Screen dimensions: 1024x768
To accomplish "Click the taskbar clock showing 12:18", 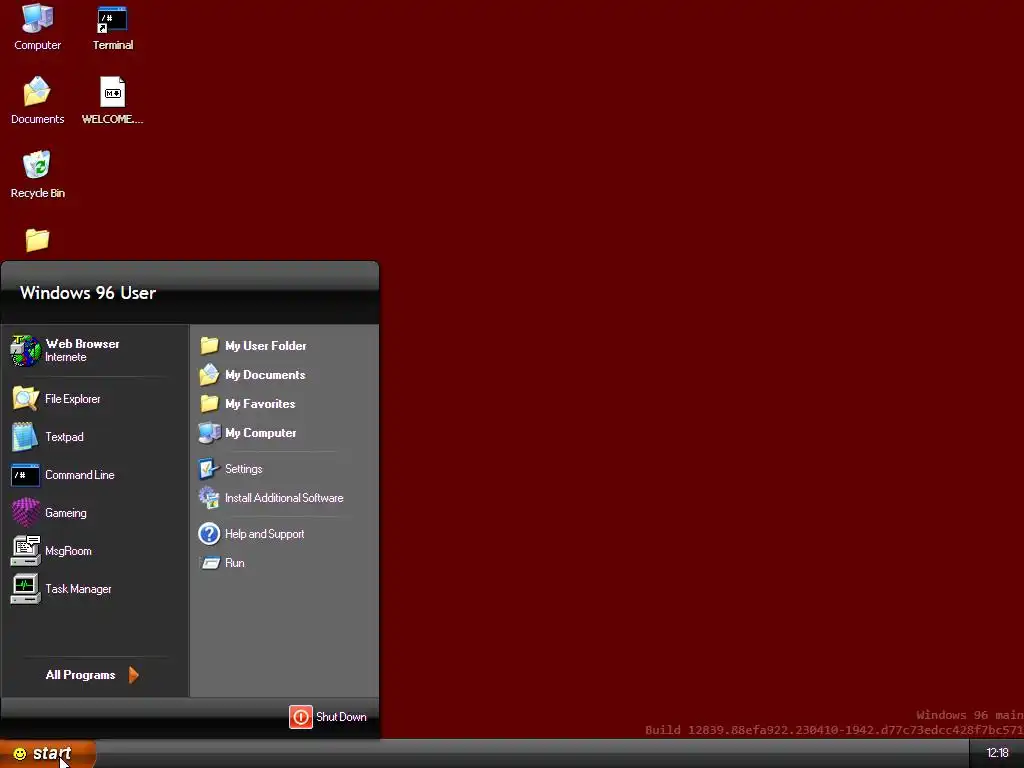I will 997,753.
